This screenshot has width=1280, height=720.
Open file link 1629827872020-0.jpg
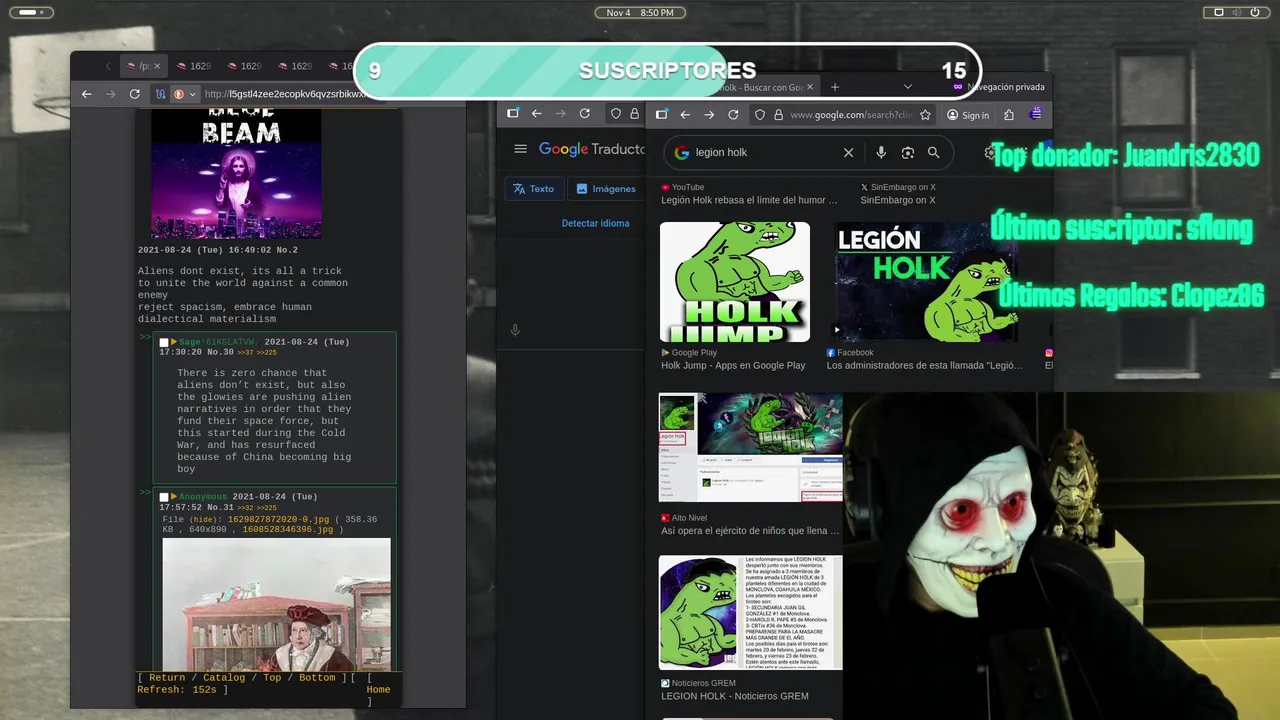point(278,520)
